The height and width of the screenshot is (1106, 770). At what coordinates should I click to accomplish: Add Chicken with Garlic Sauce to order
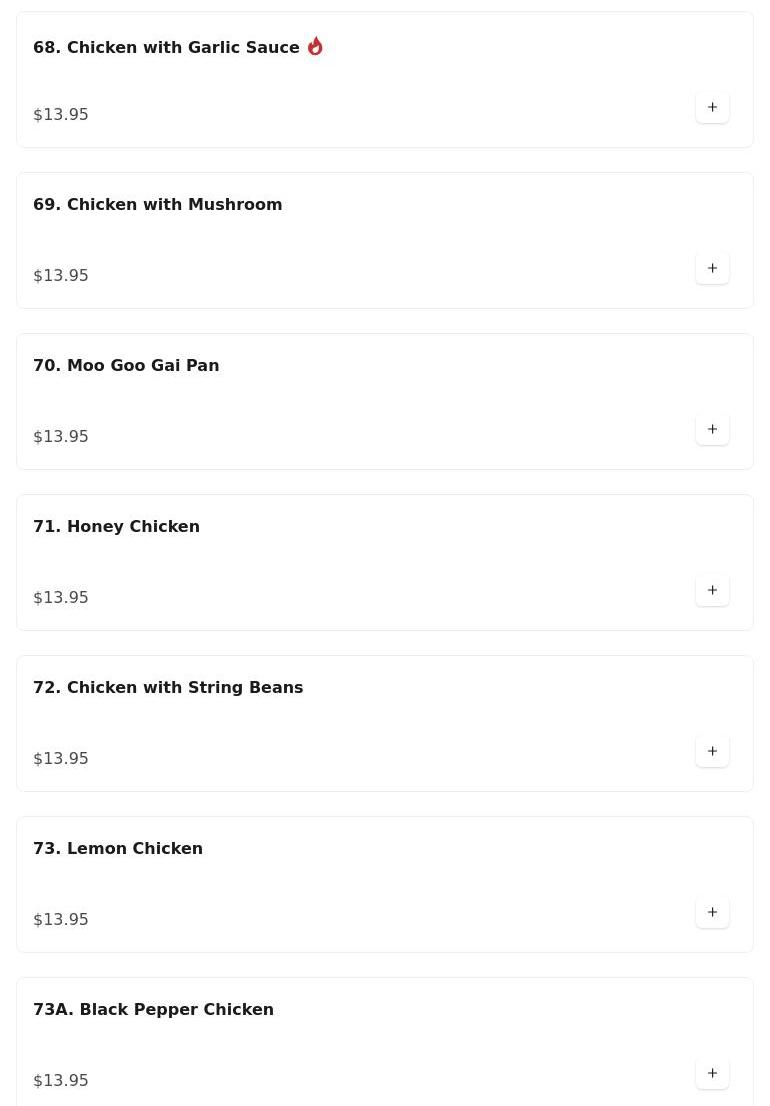712,107
